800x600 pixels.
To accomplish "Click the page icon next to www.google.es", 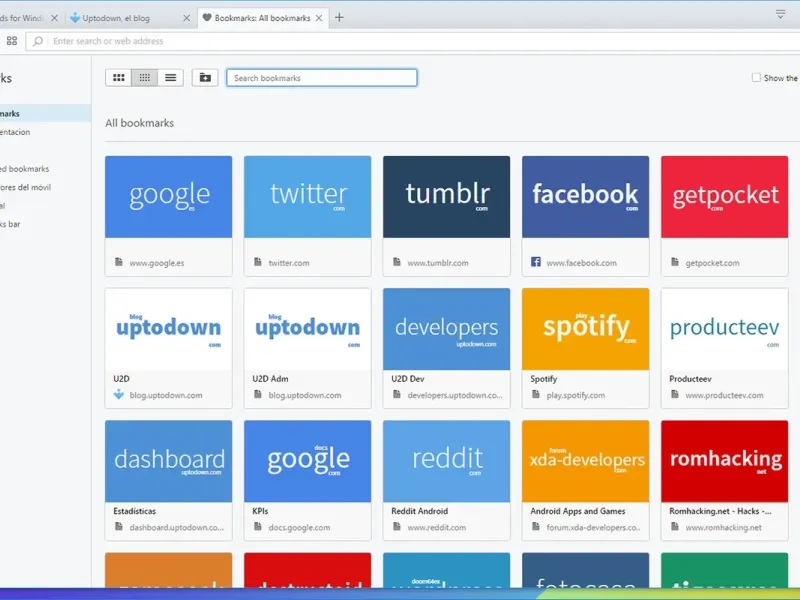I will click(x=118, y=262).
